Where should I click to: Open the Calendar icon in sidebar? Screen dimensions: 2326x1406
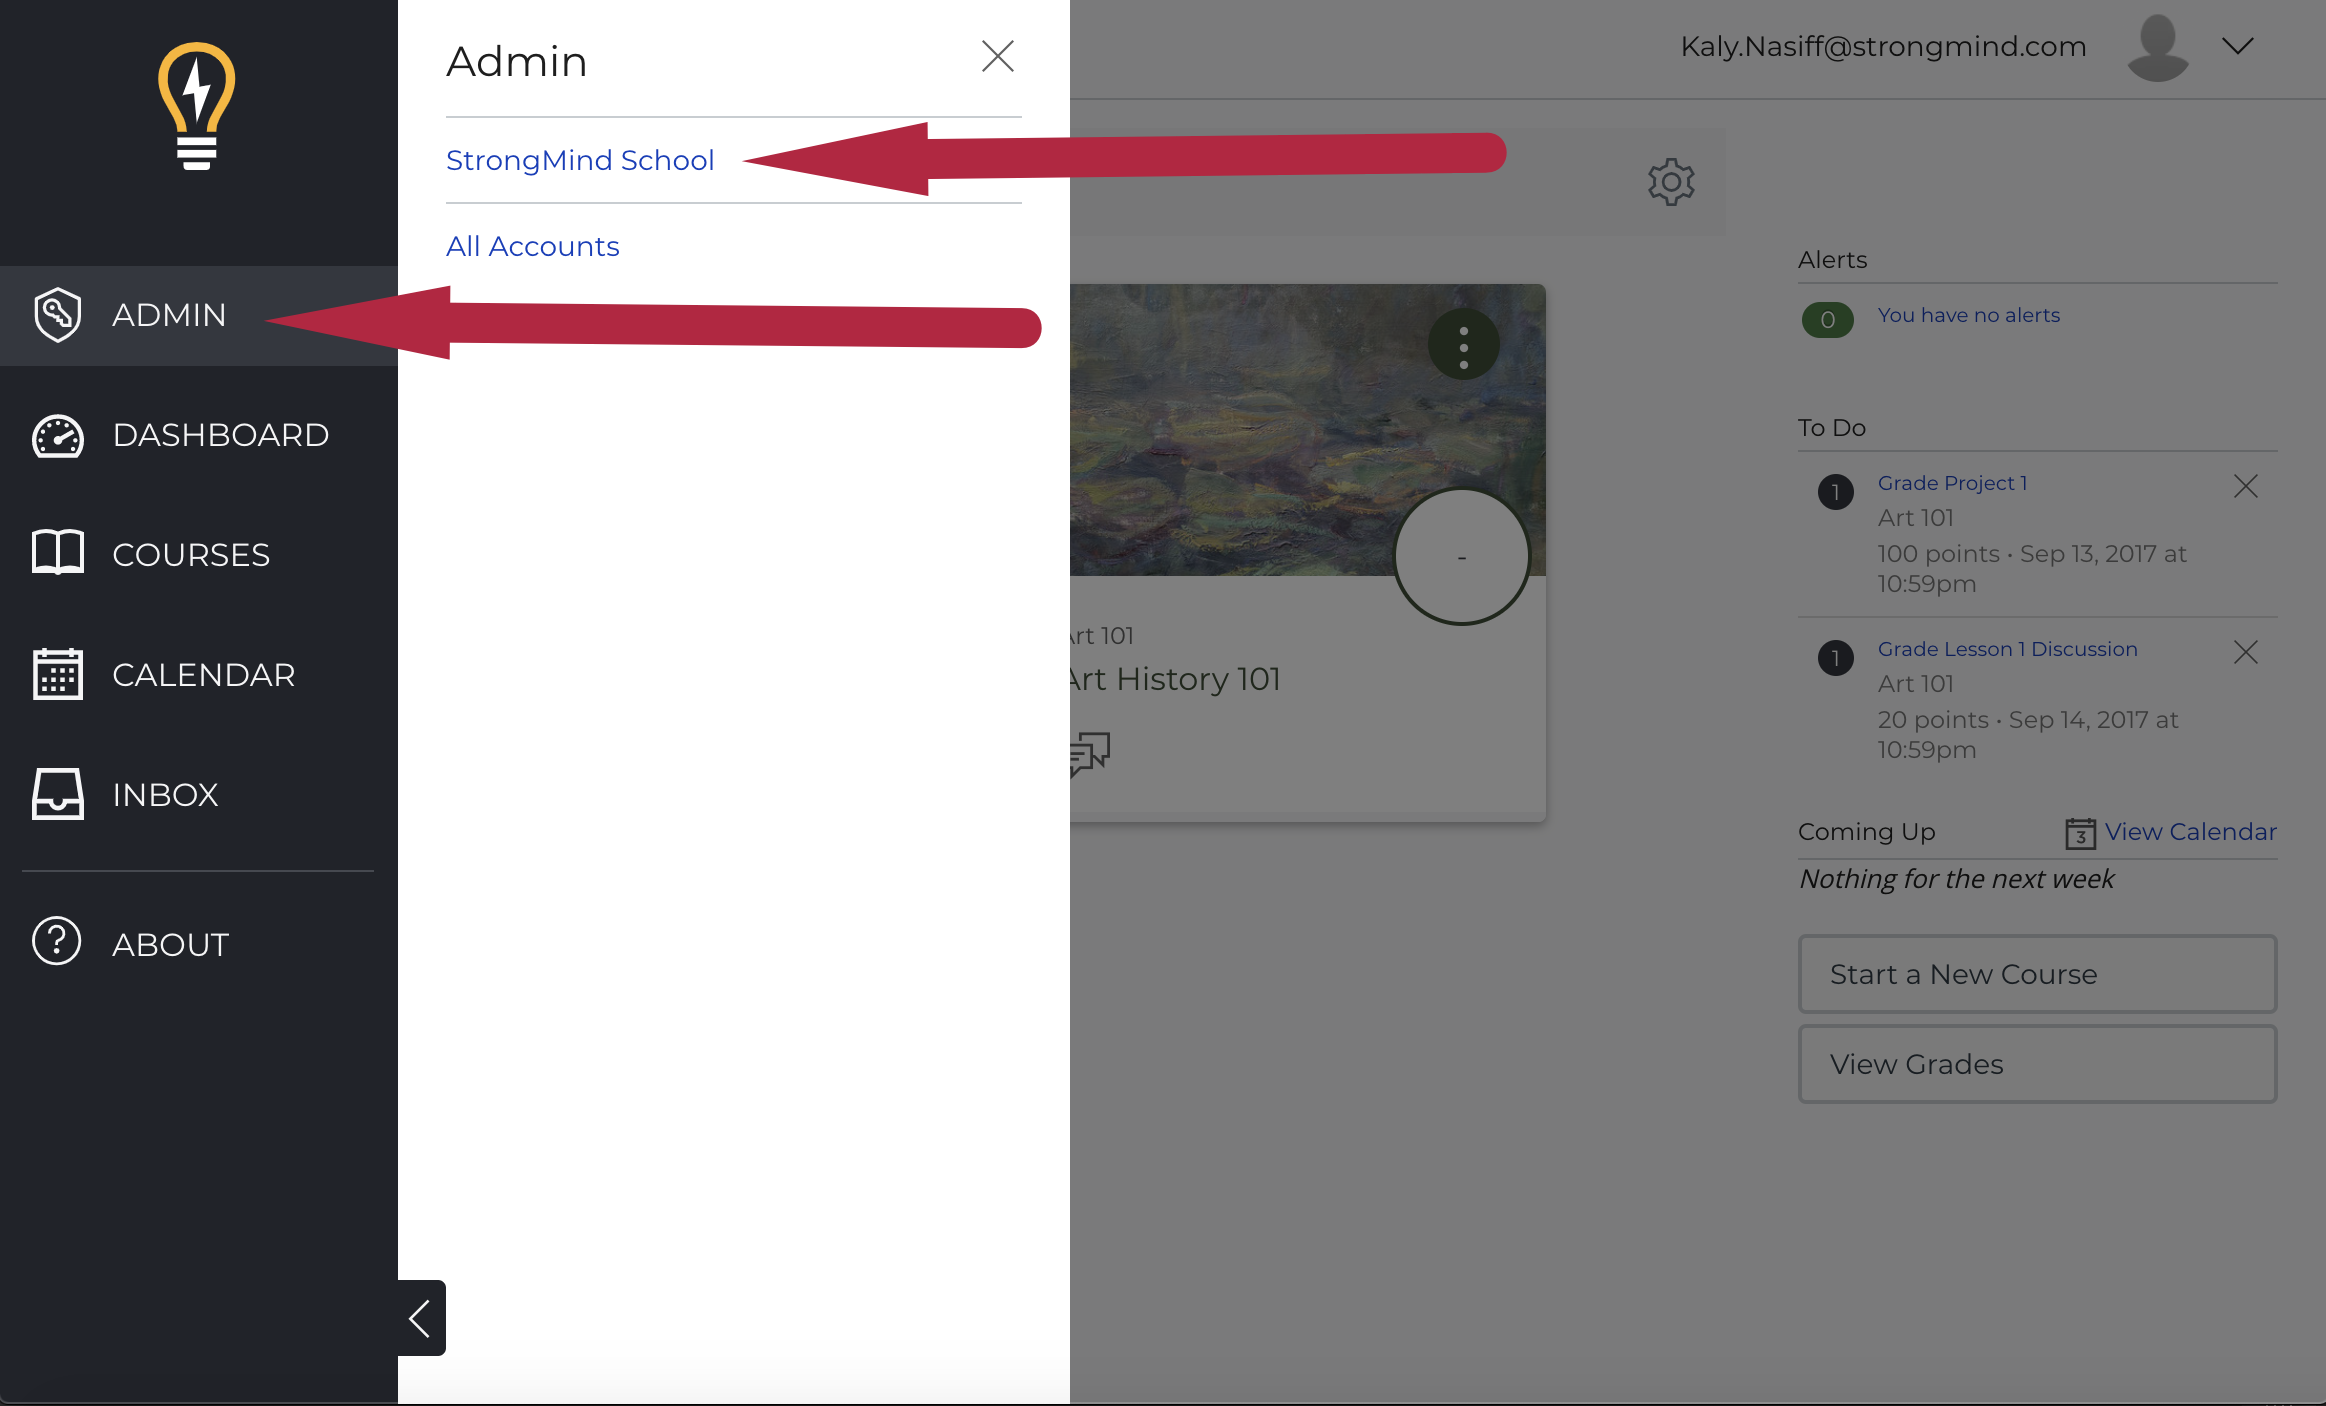click(x=58, y=673)
